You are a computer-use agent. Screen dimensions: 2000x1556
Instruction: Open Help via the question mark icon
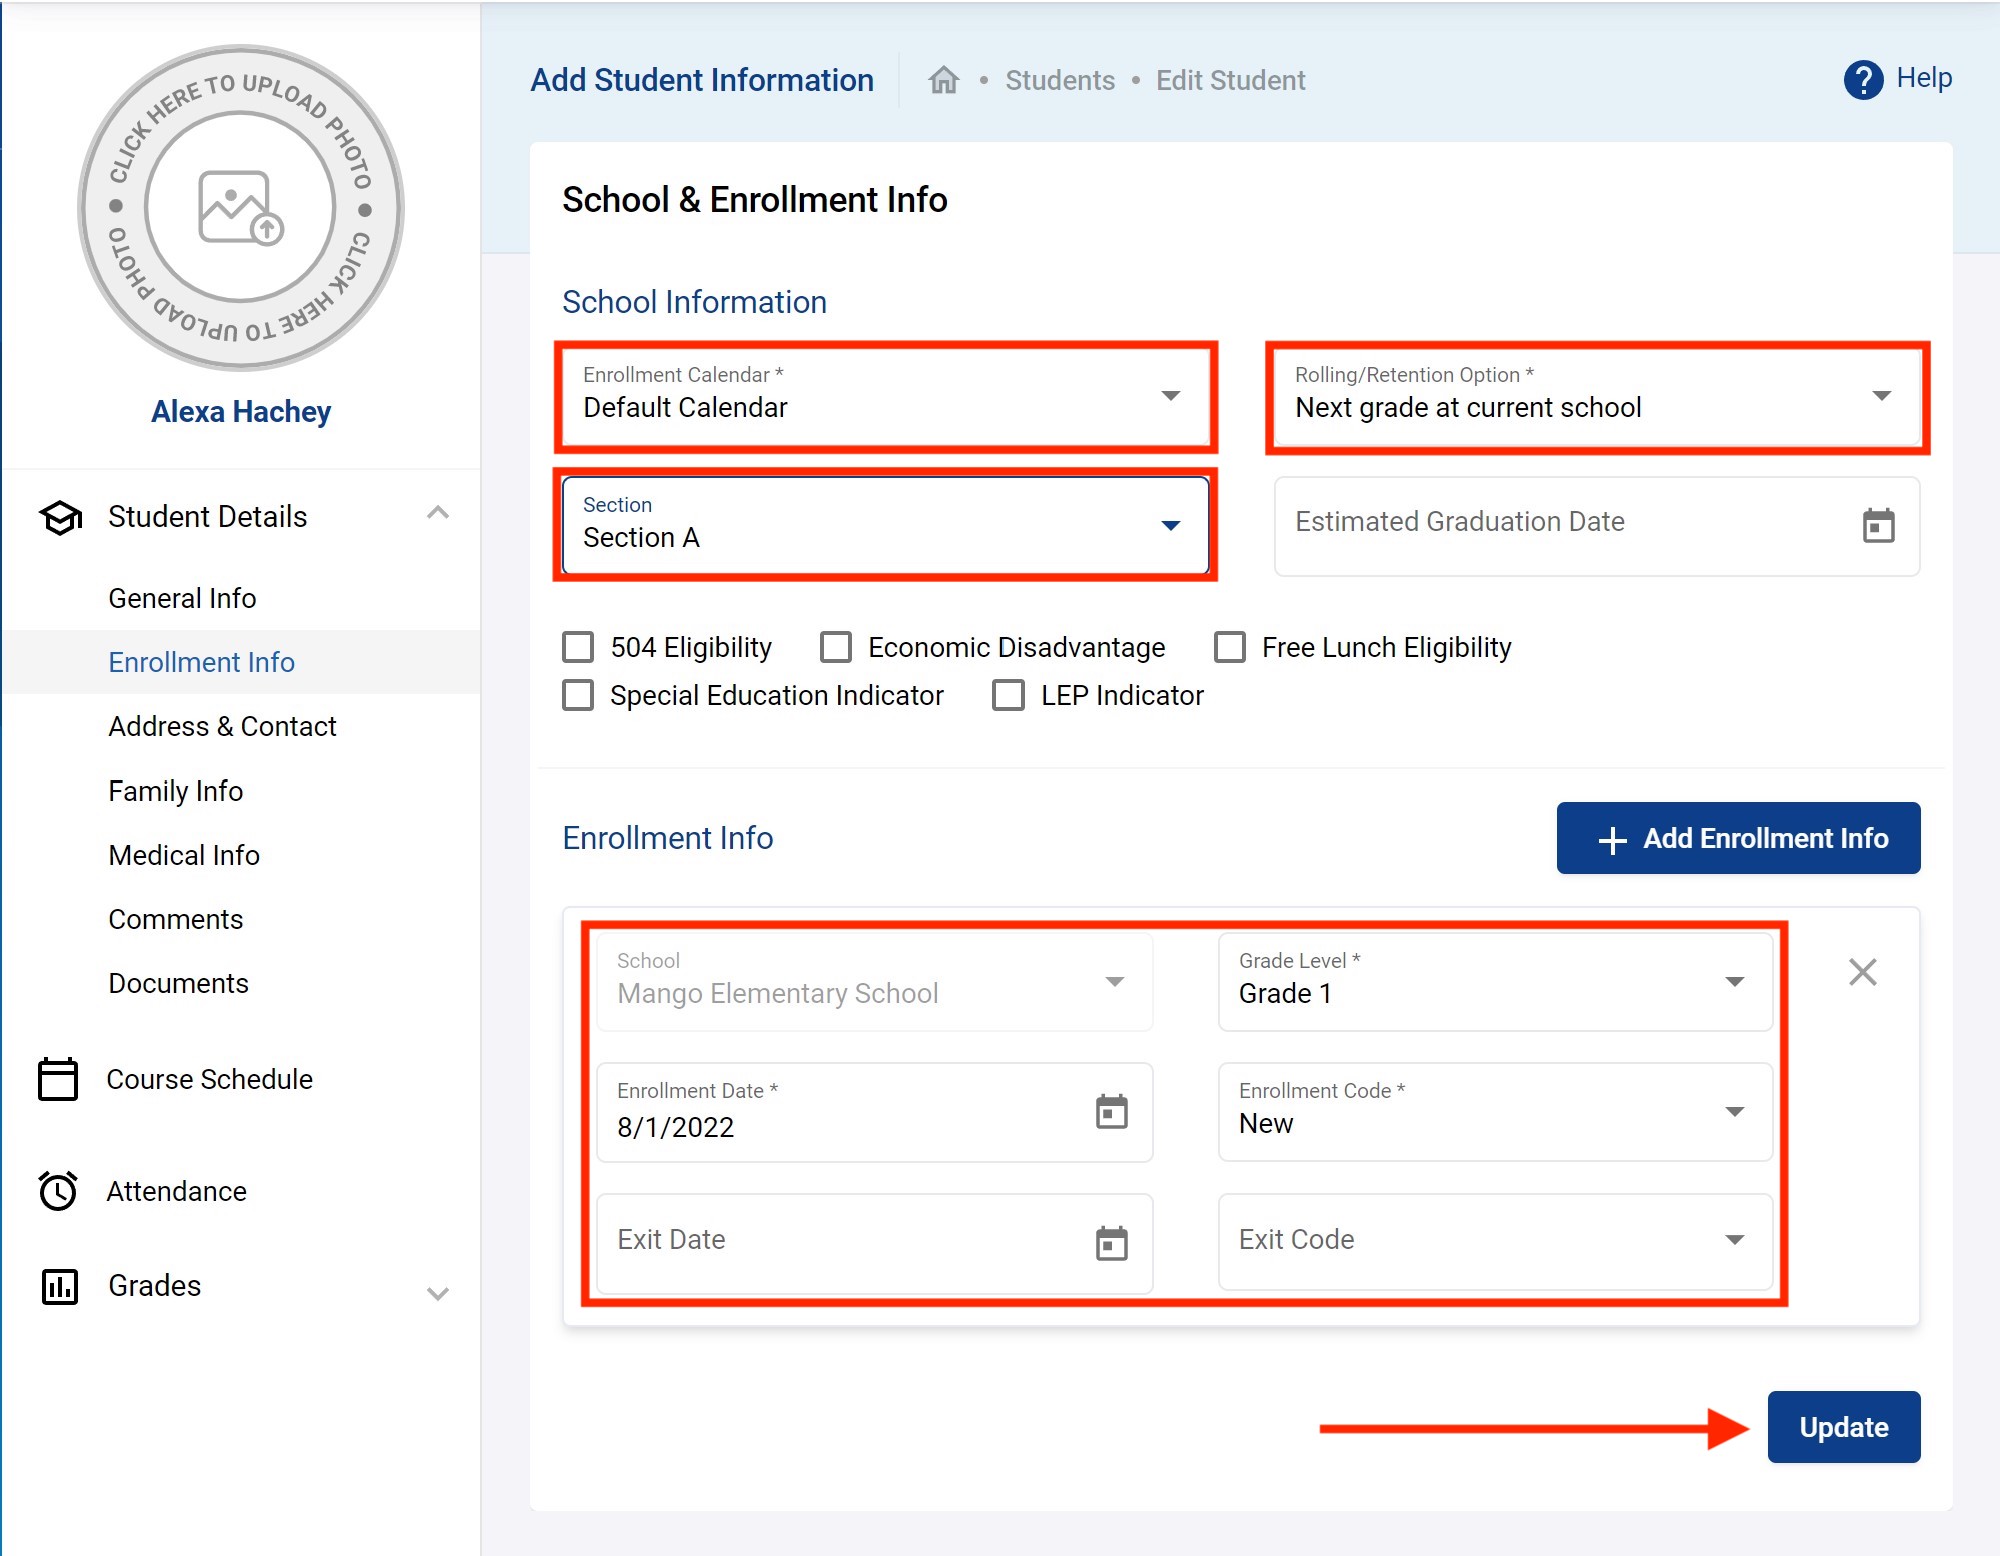click(x=1863, y=79)
